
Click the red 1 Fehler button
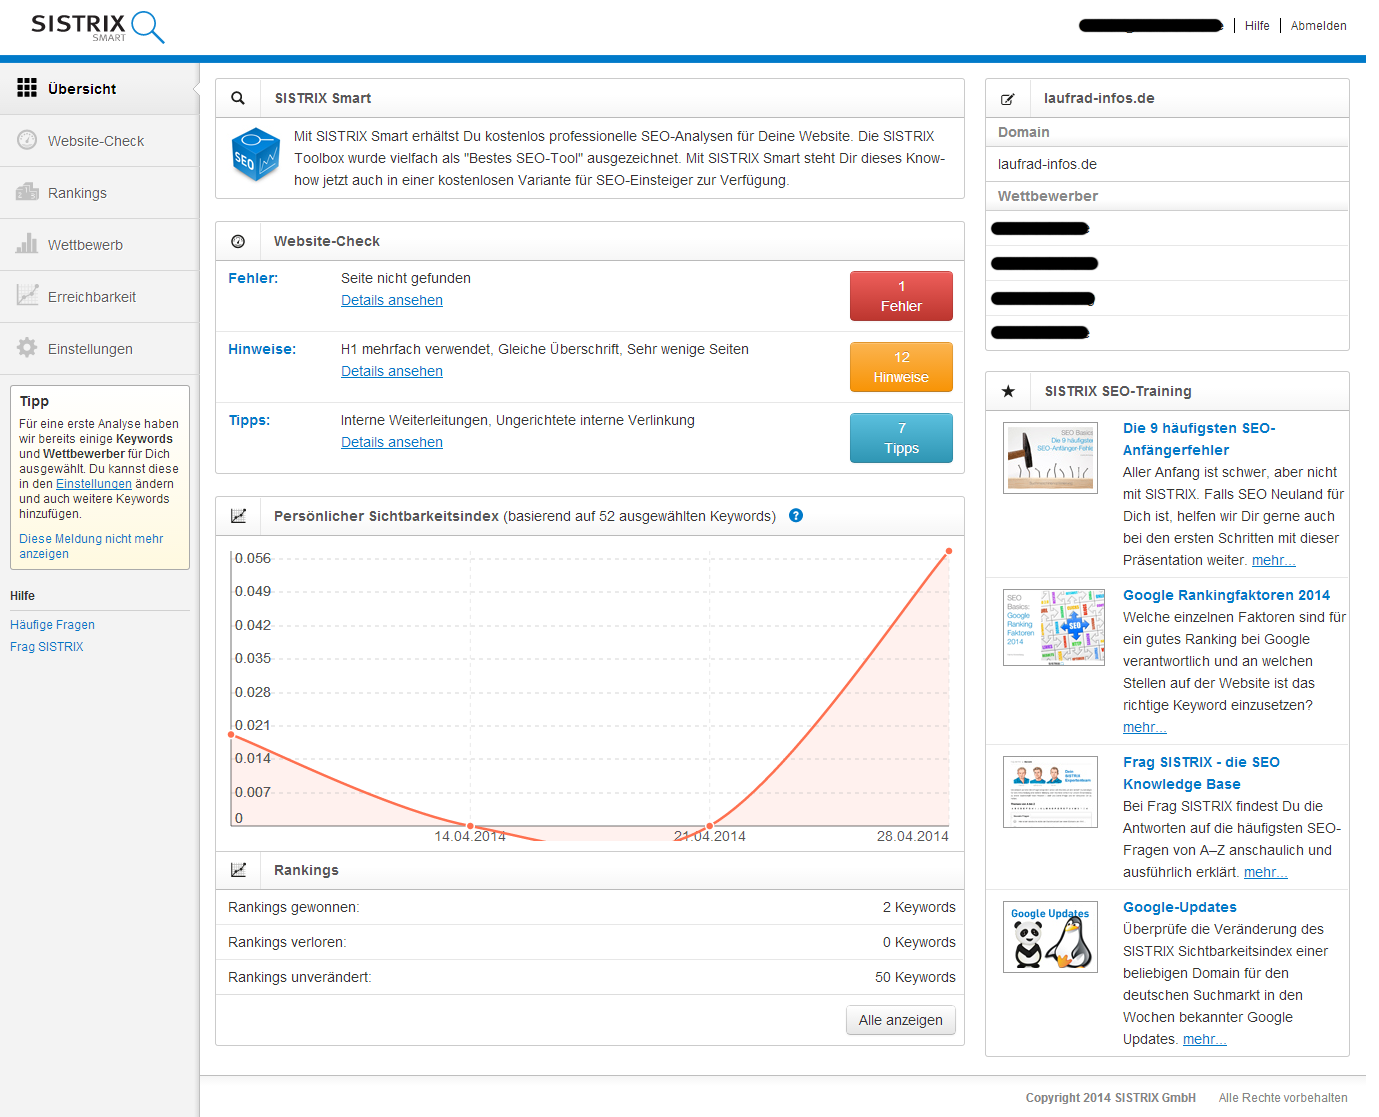pyautogui.click(x=901, y=296)
